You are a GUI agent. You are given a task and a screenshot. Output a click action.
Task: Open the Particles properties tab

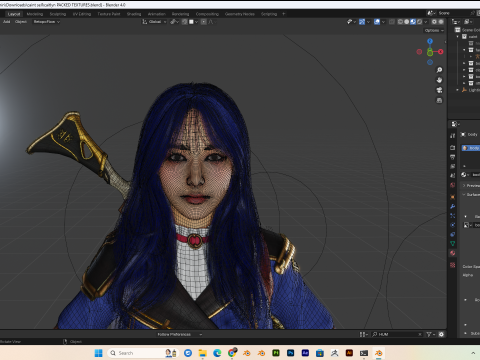point(452,216)
